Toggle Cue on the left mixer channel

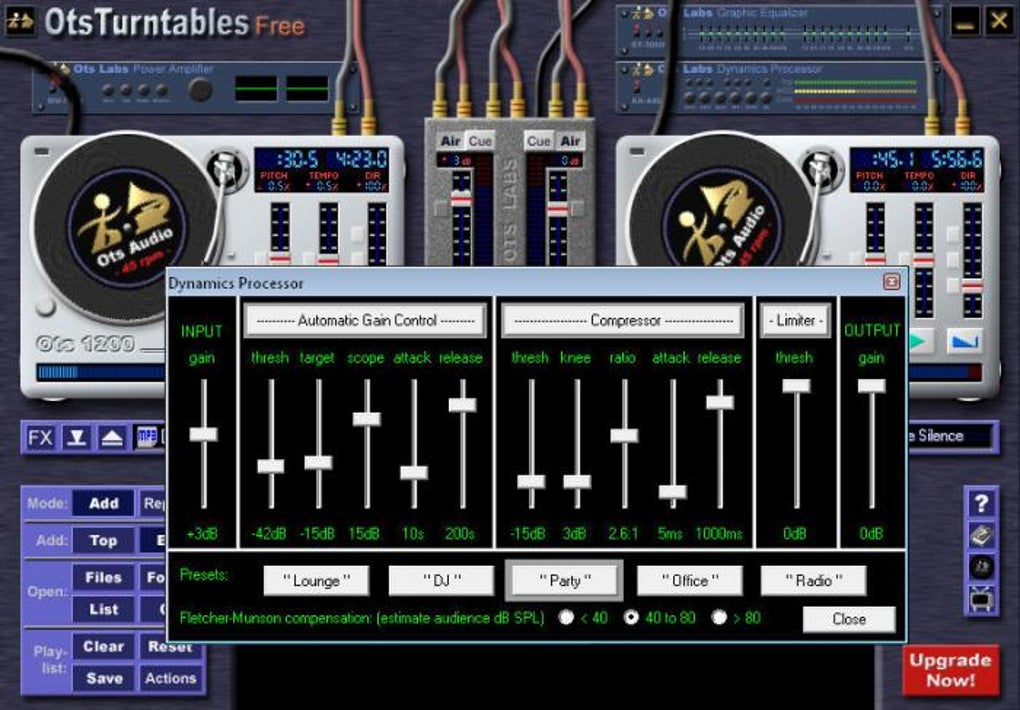(480, 141)
